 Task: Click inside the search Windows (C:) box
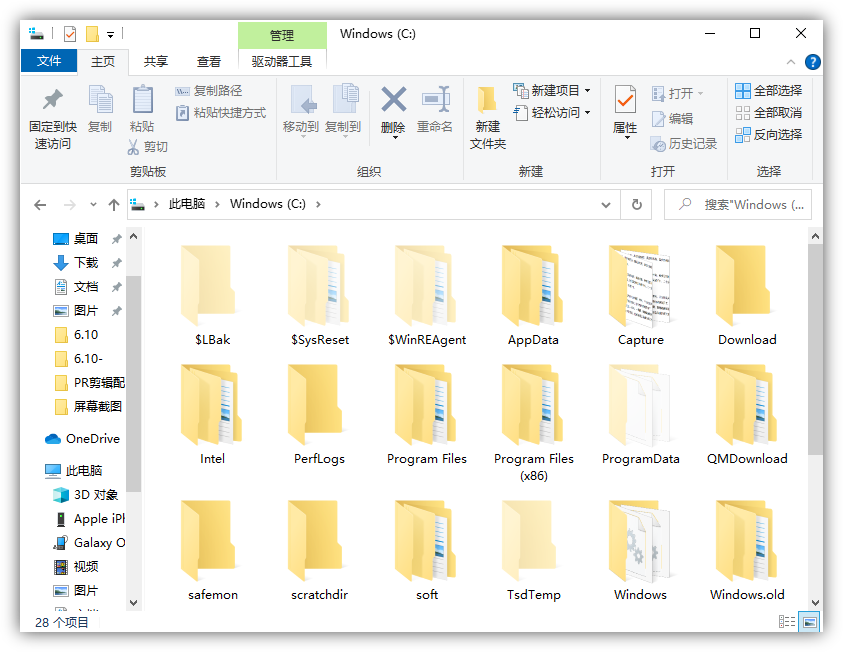(x=745, y=204)
